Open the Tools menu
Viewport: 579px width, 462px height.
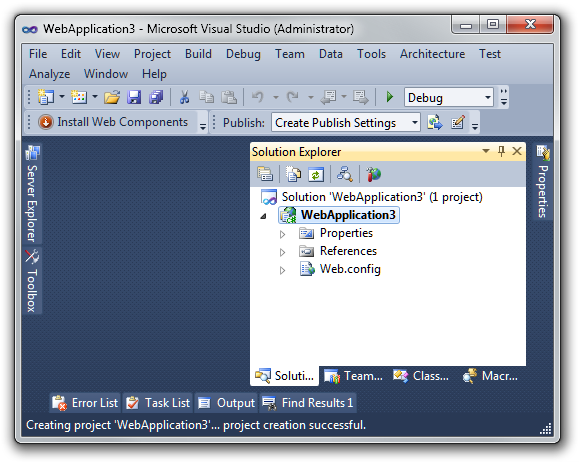pyautogui.click(x=371, y=54)
